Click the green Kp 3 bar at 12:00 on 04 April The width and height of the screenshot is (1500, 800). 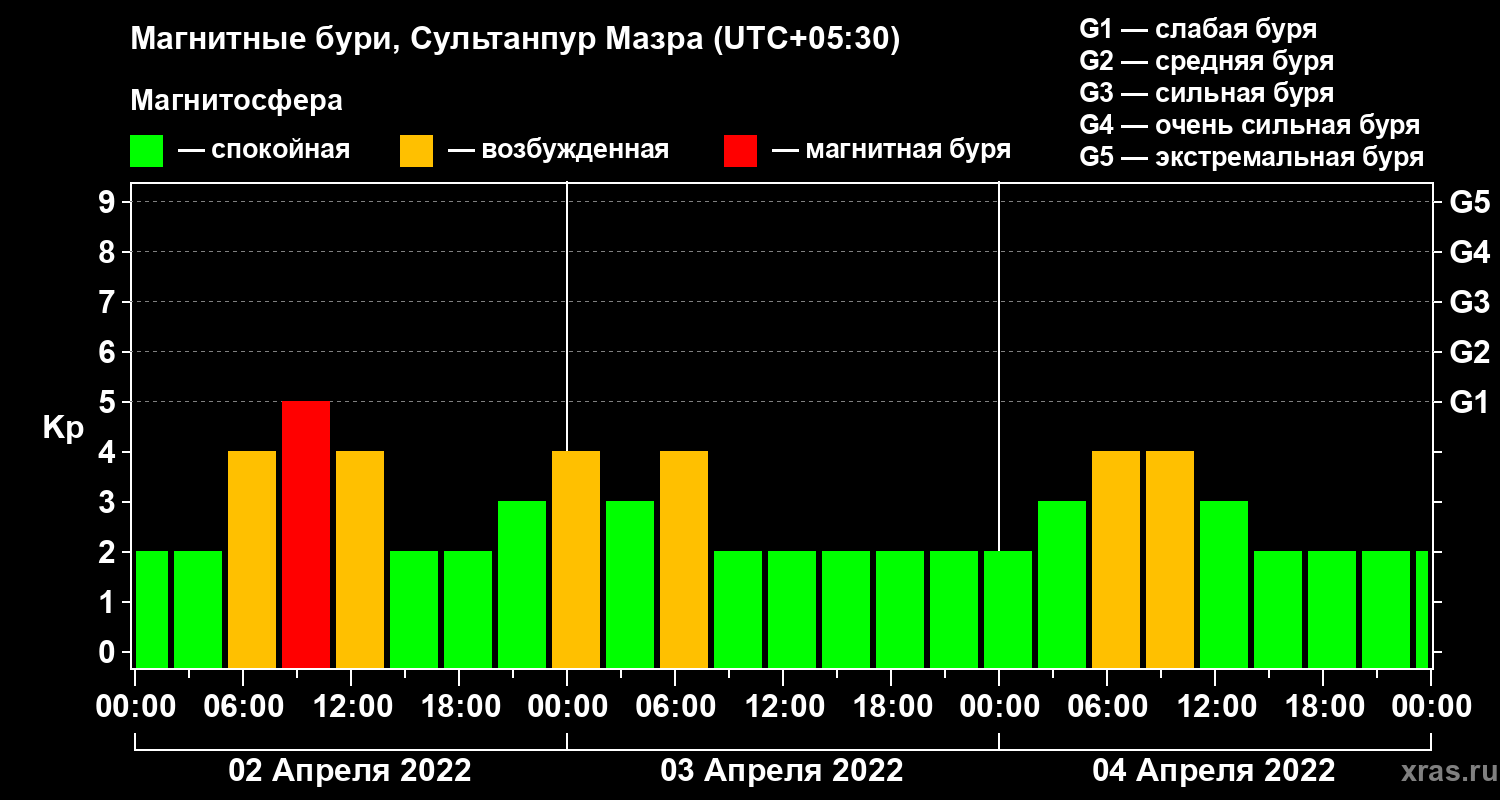(x=1224, y=585)
